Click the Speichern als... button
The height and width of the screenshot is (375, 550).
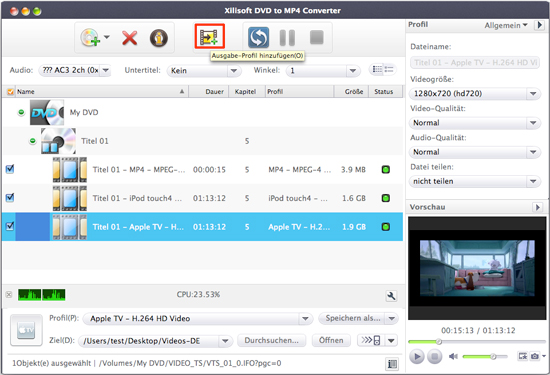[352, 318]
